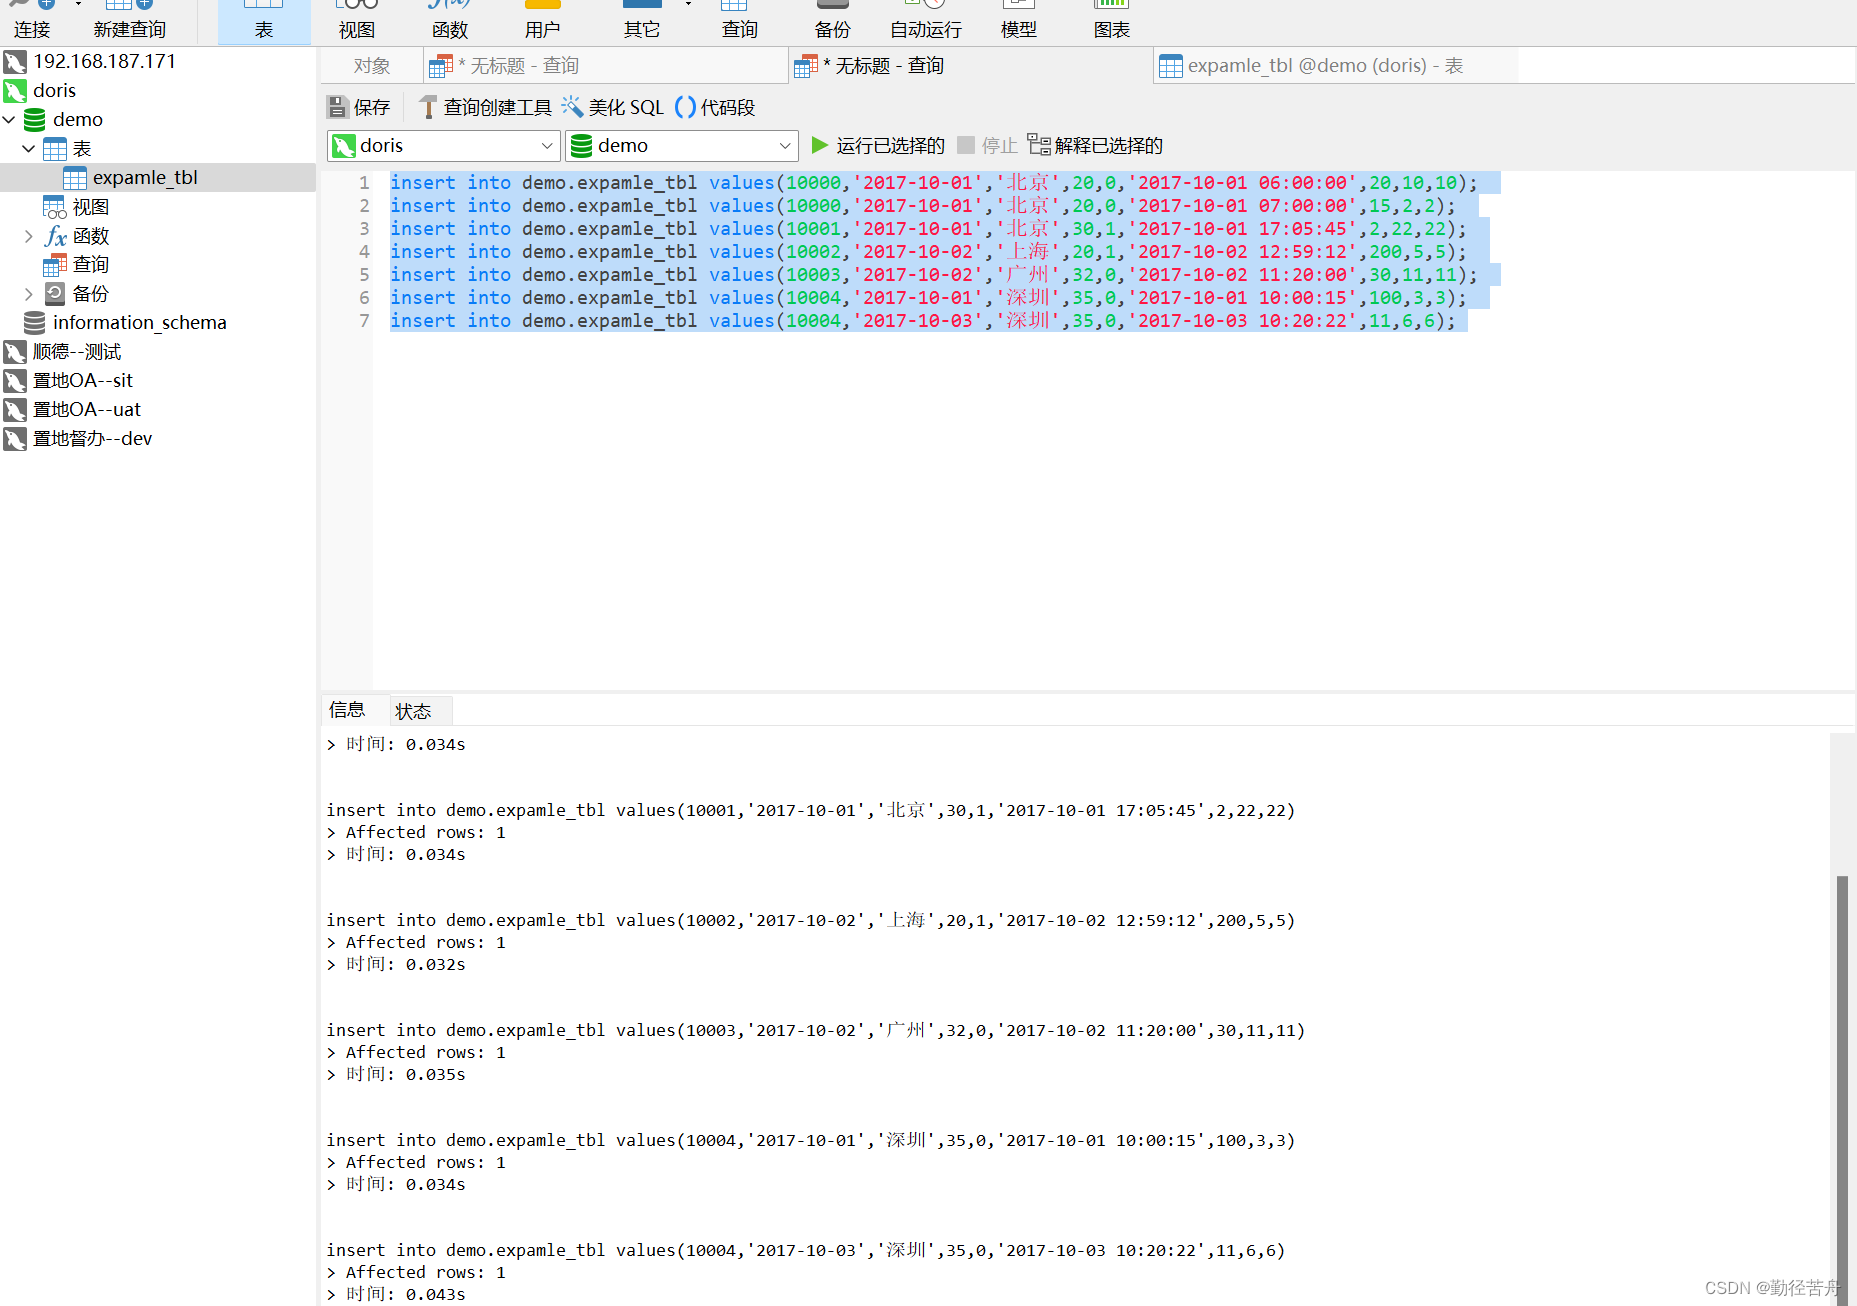
Task: Open 代码段 code snippet tool
Action: [715, 107]
